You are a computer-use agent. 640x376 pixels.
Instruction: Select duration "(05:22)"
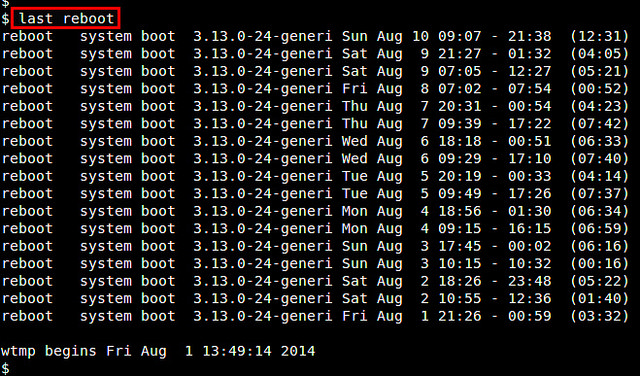coord(599,281)
